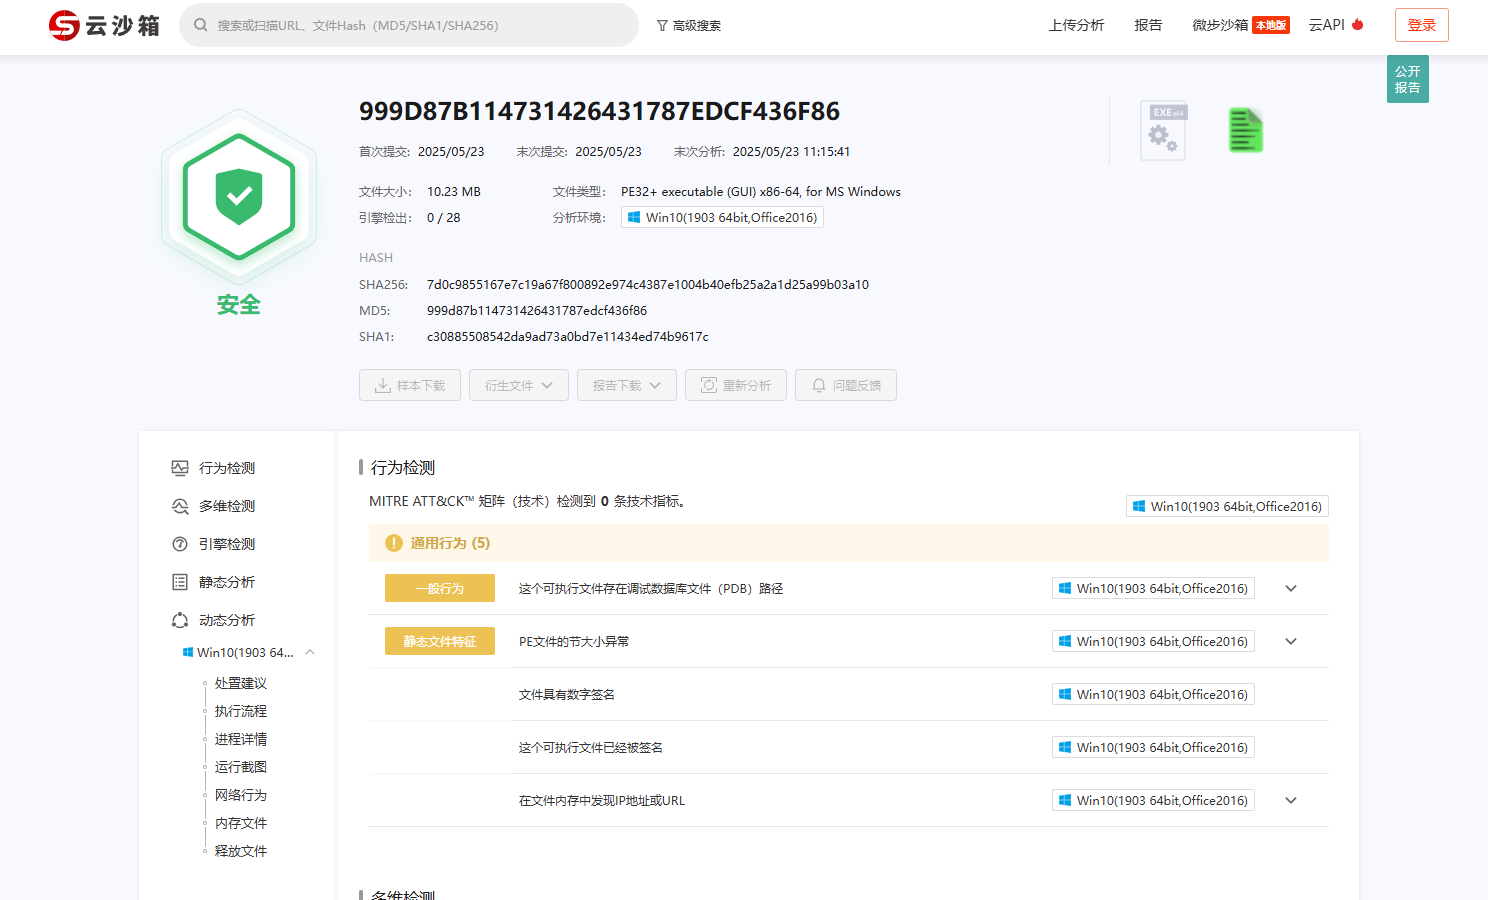Screen dimensions: 1488x900
Task: Click the 登录 button
Action: pos(1422,25)
